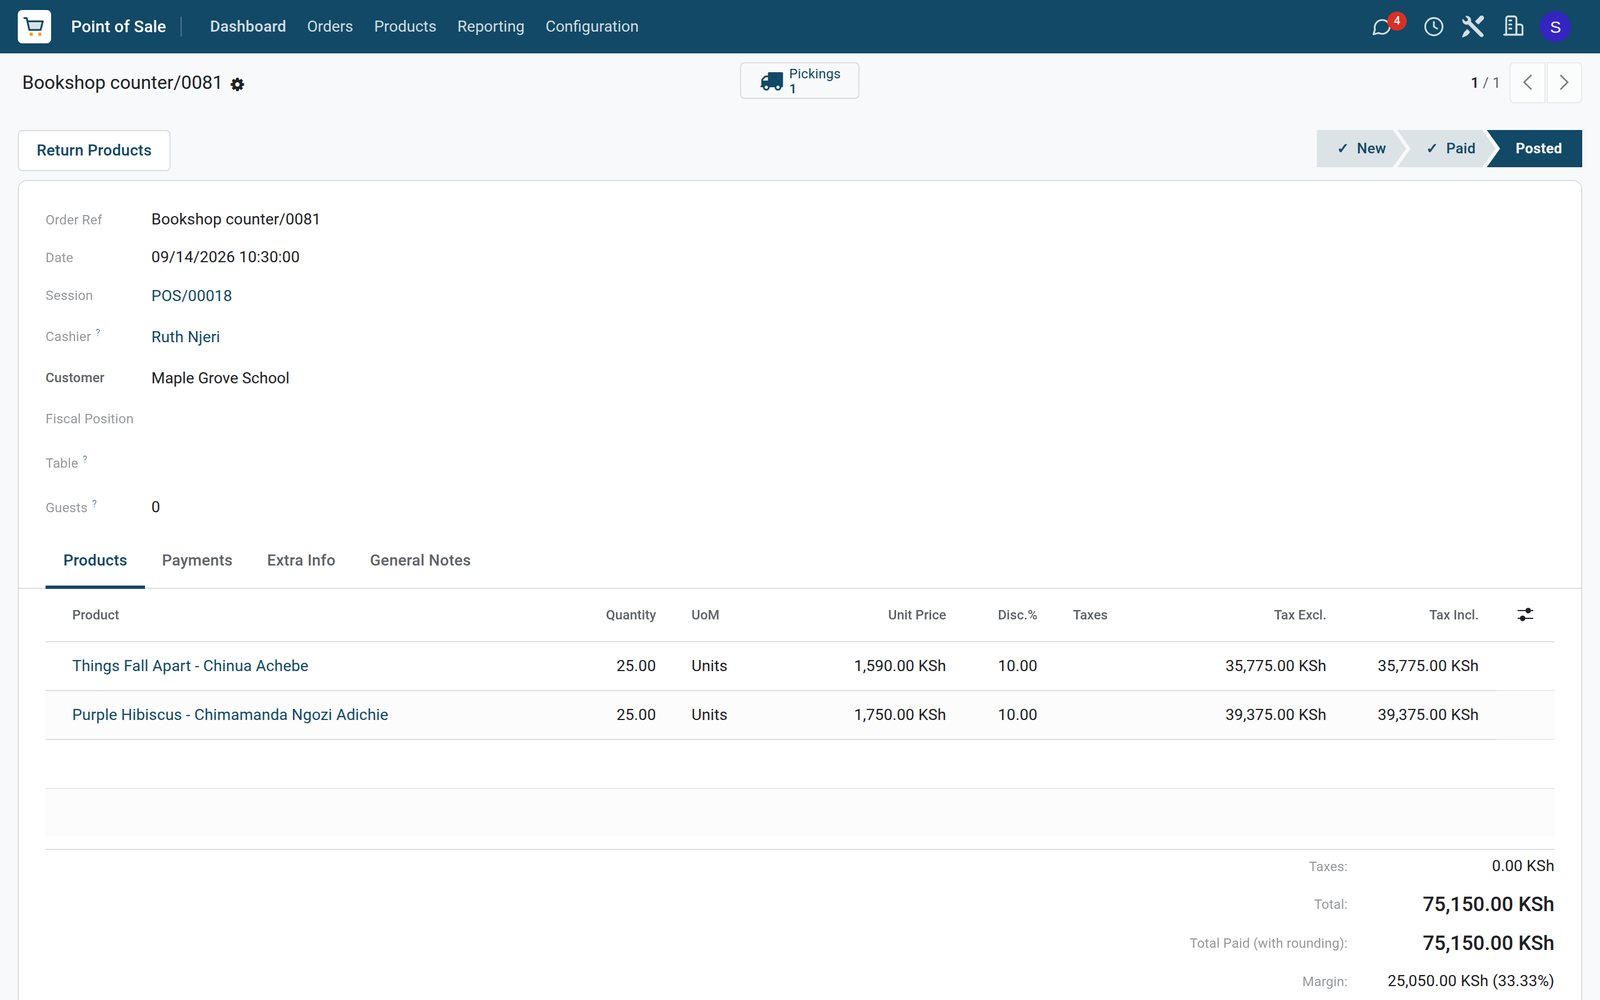1600x1000 pixels.
Task: Click the order date 09/14/2026 10:30:00
Action: tap(225, 257)
